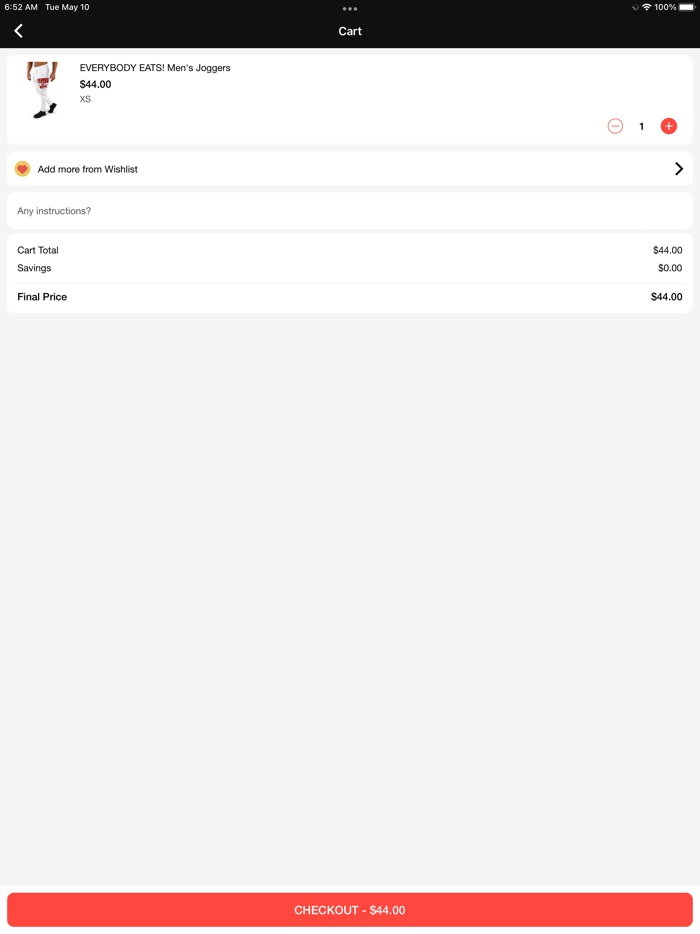
Task: Tap the wishlist heart icon
Action: coord(22,169)
